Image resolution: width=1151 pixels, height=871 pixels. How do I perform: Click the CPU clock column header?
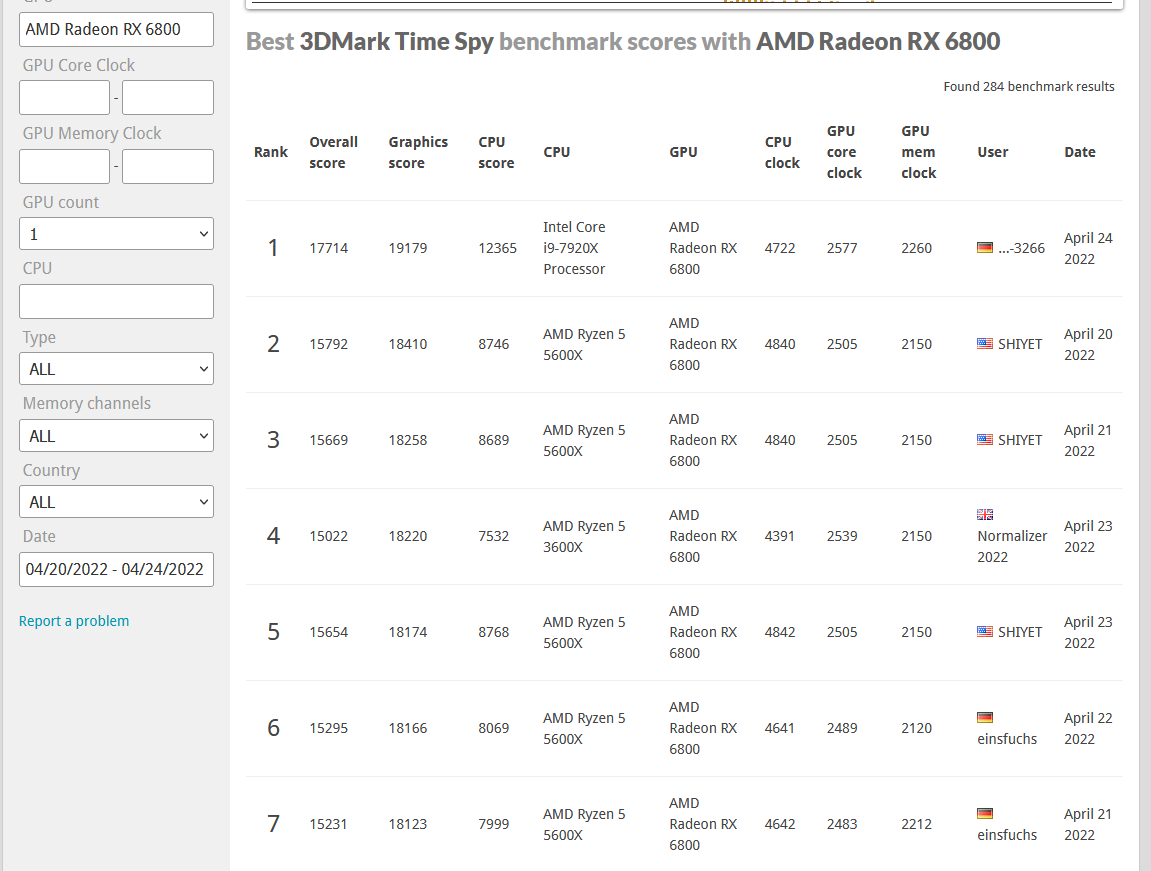[782, 152]
